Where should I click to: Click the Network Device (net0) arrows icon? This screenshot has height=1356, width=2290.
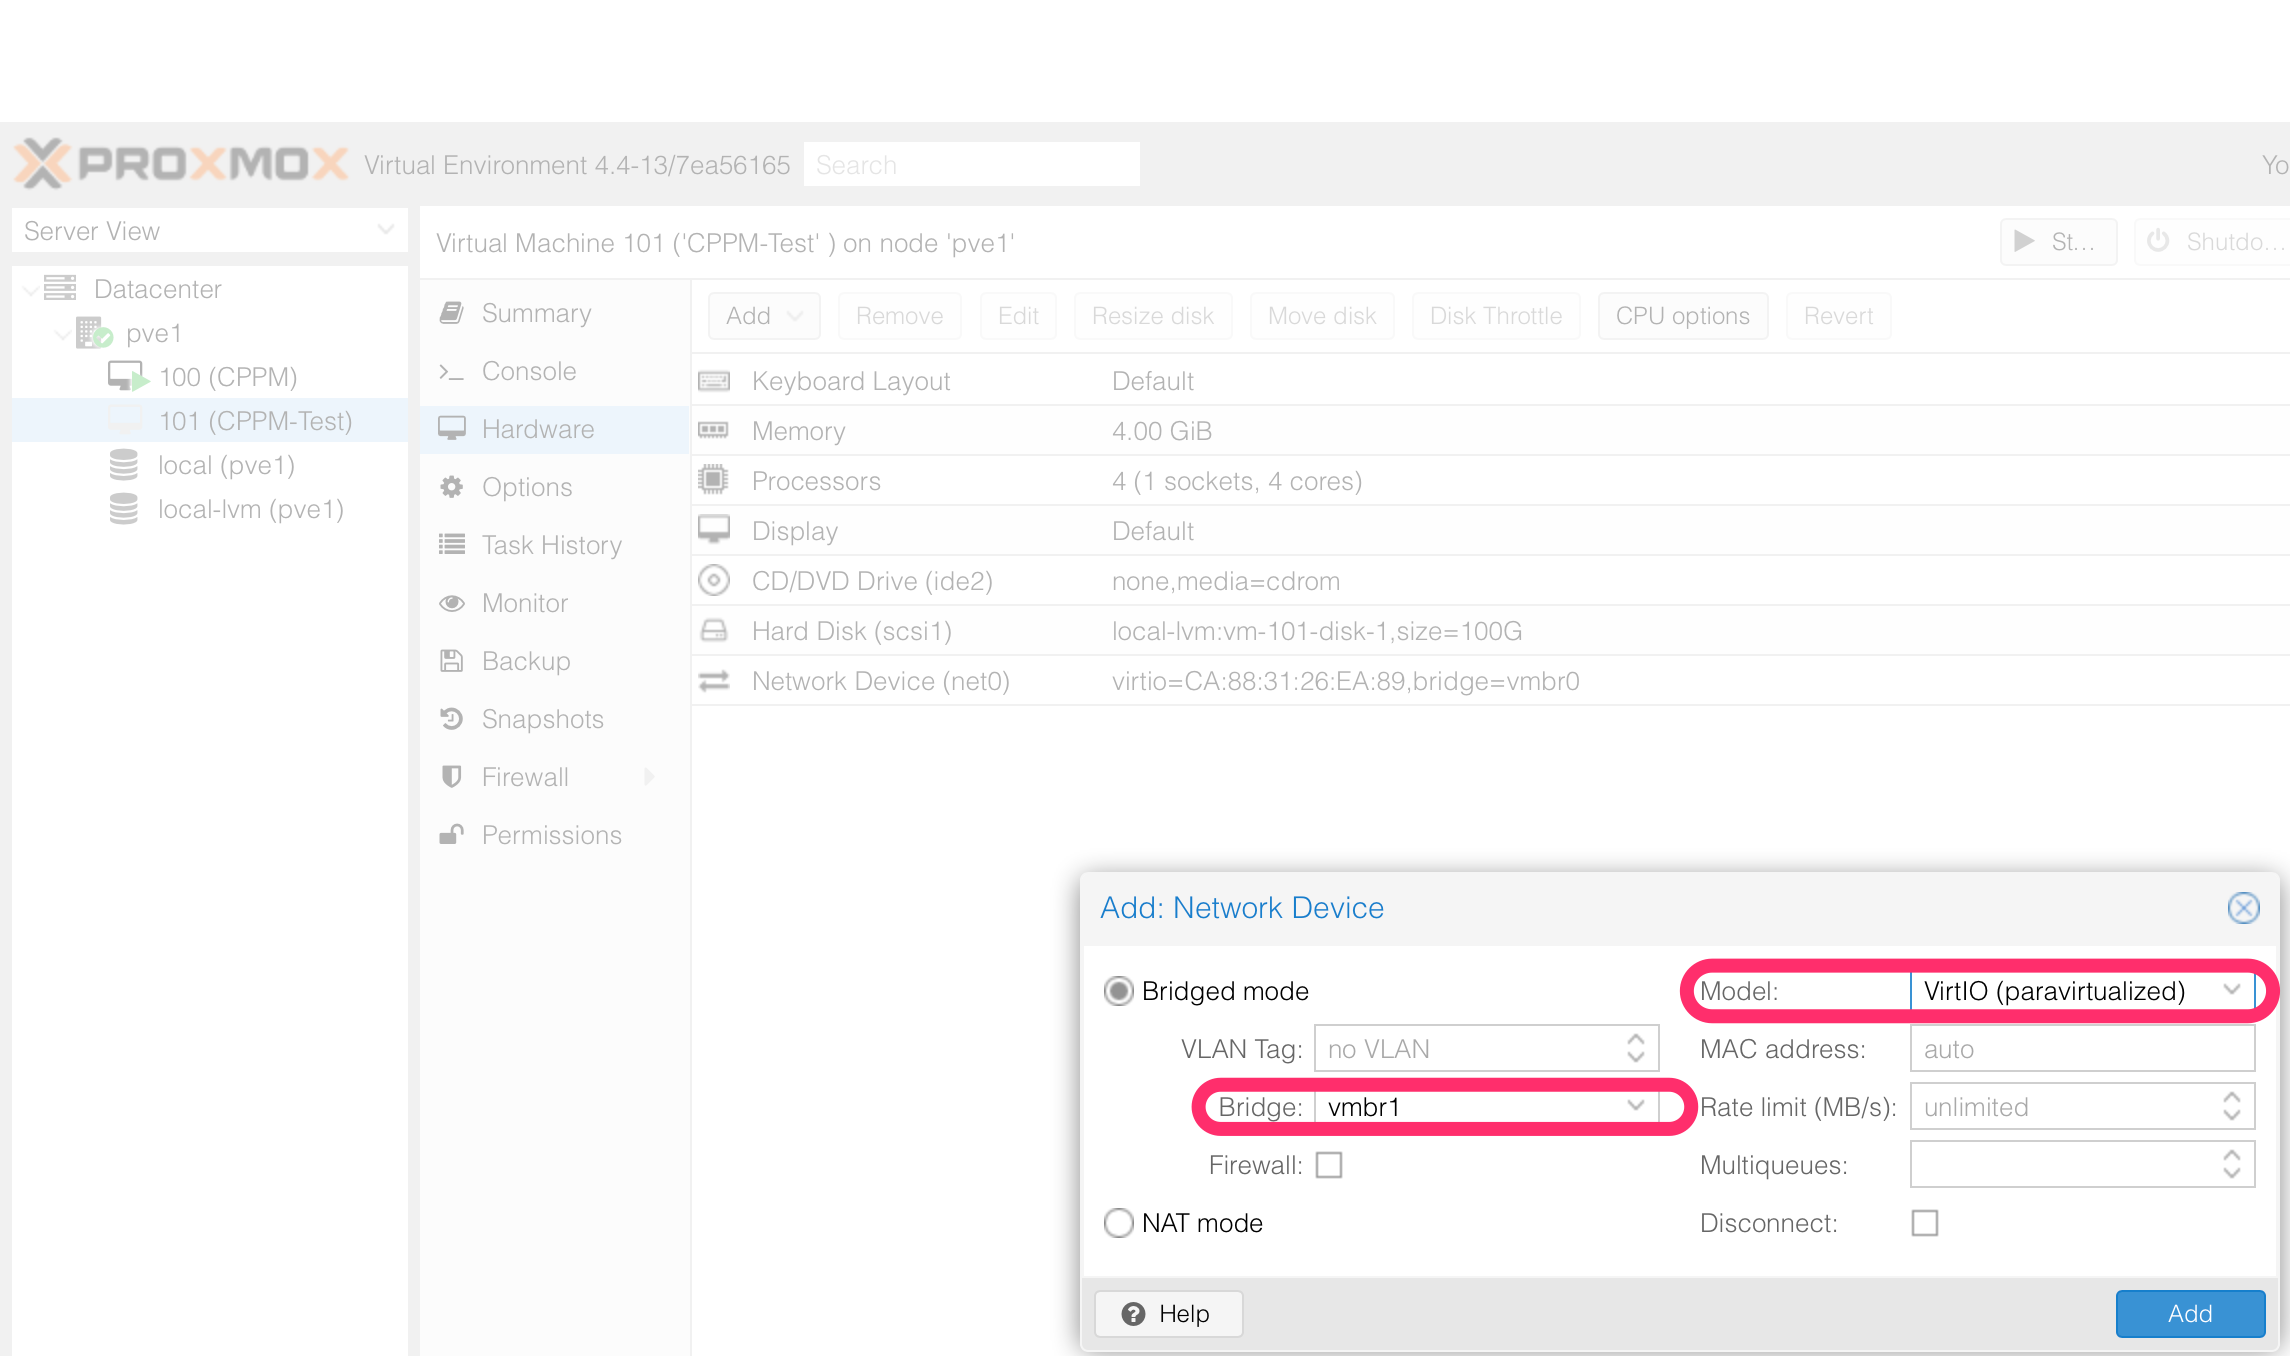[x=714, y=681]
